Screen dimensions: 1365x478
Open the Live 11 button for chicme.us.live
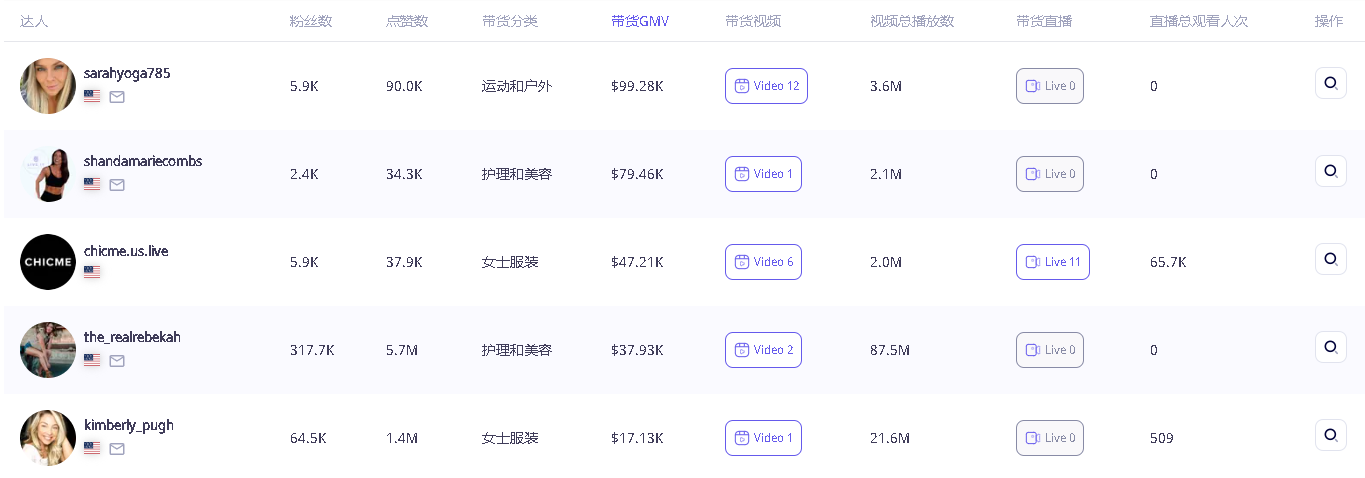1052,262
